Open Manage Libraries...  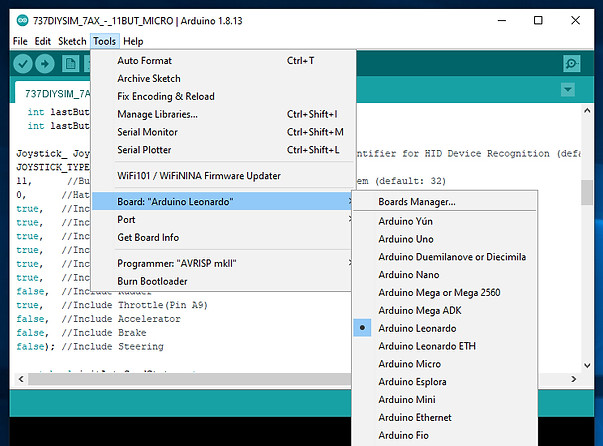(222, 114)
